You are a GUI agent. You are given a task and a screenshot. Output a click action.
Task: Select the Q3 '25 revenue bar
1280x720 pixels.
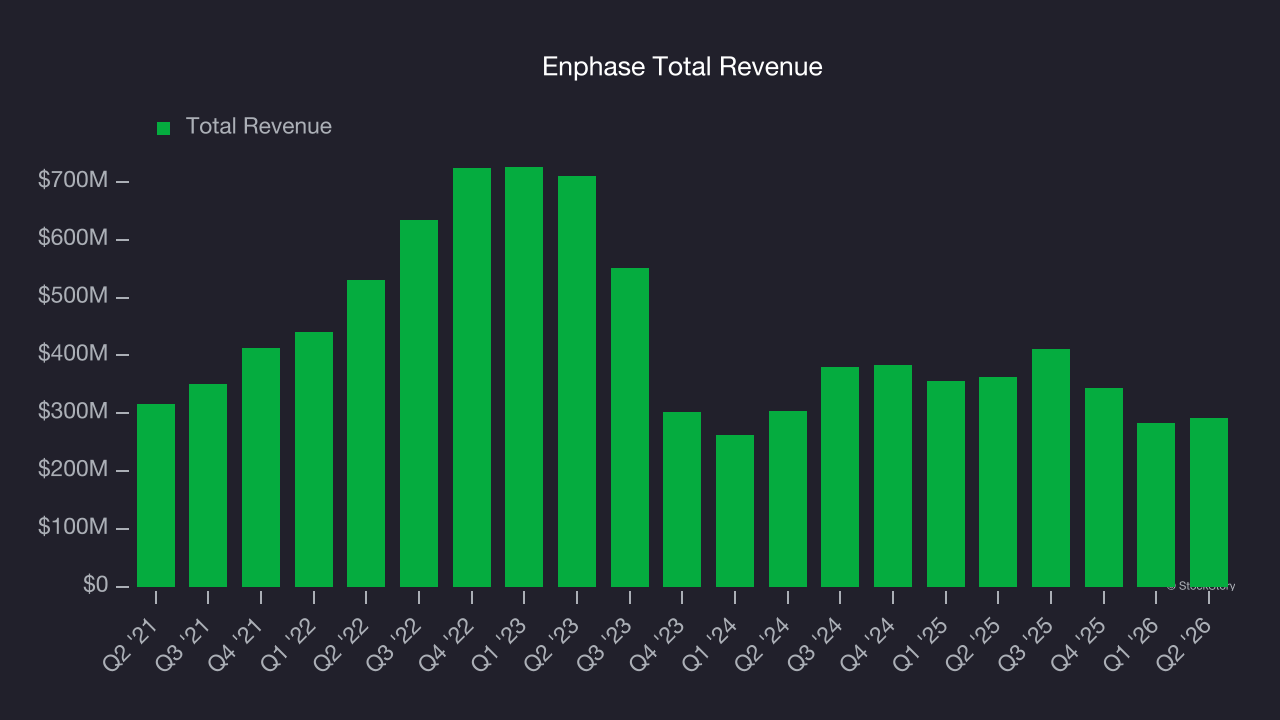tap(1051, 468)
